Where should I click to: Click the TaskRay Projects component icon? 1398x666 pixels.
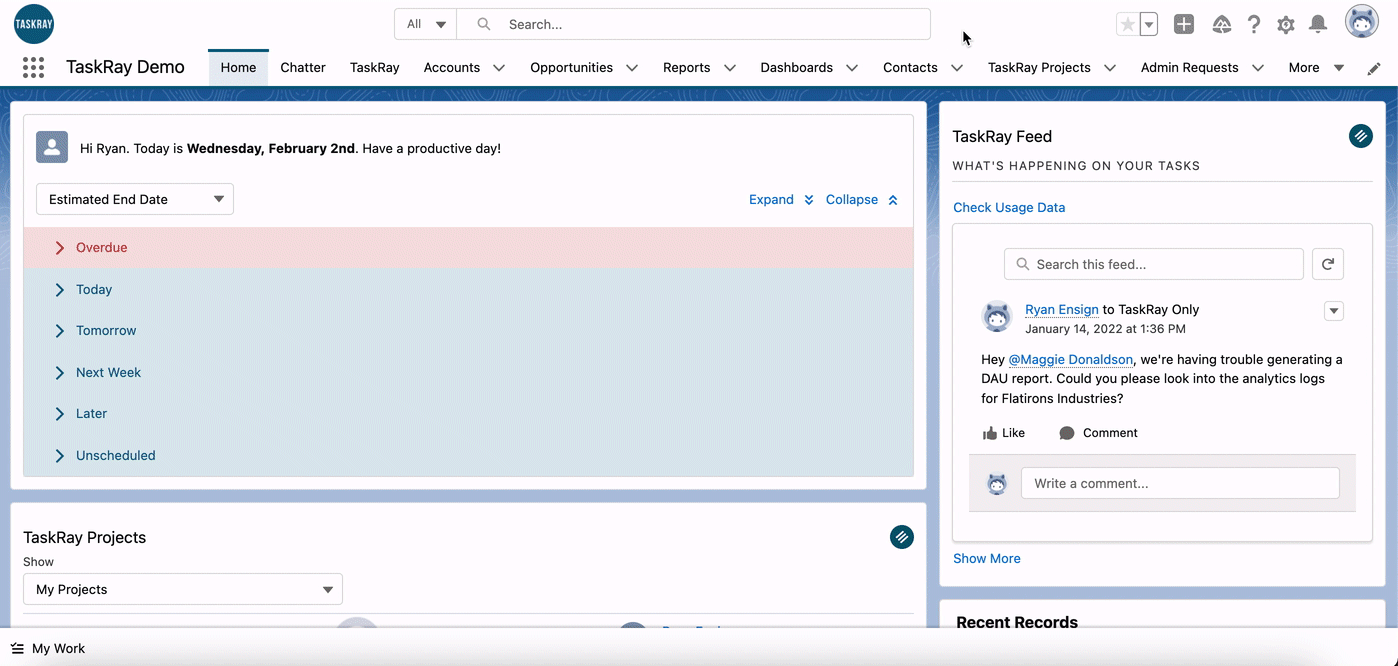click(x=902, y=537)
